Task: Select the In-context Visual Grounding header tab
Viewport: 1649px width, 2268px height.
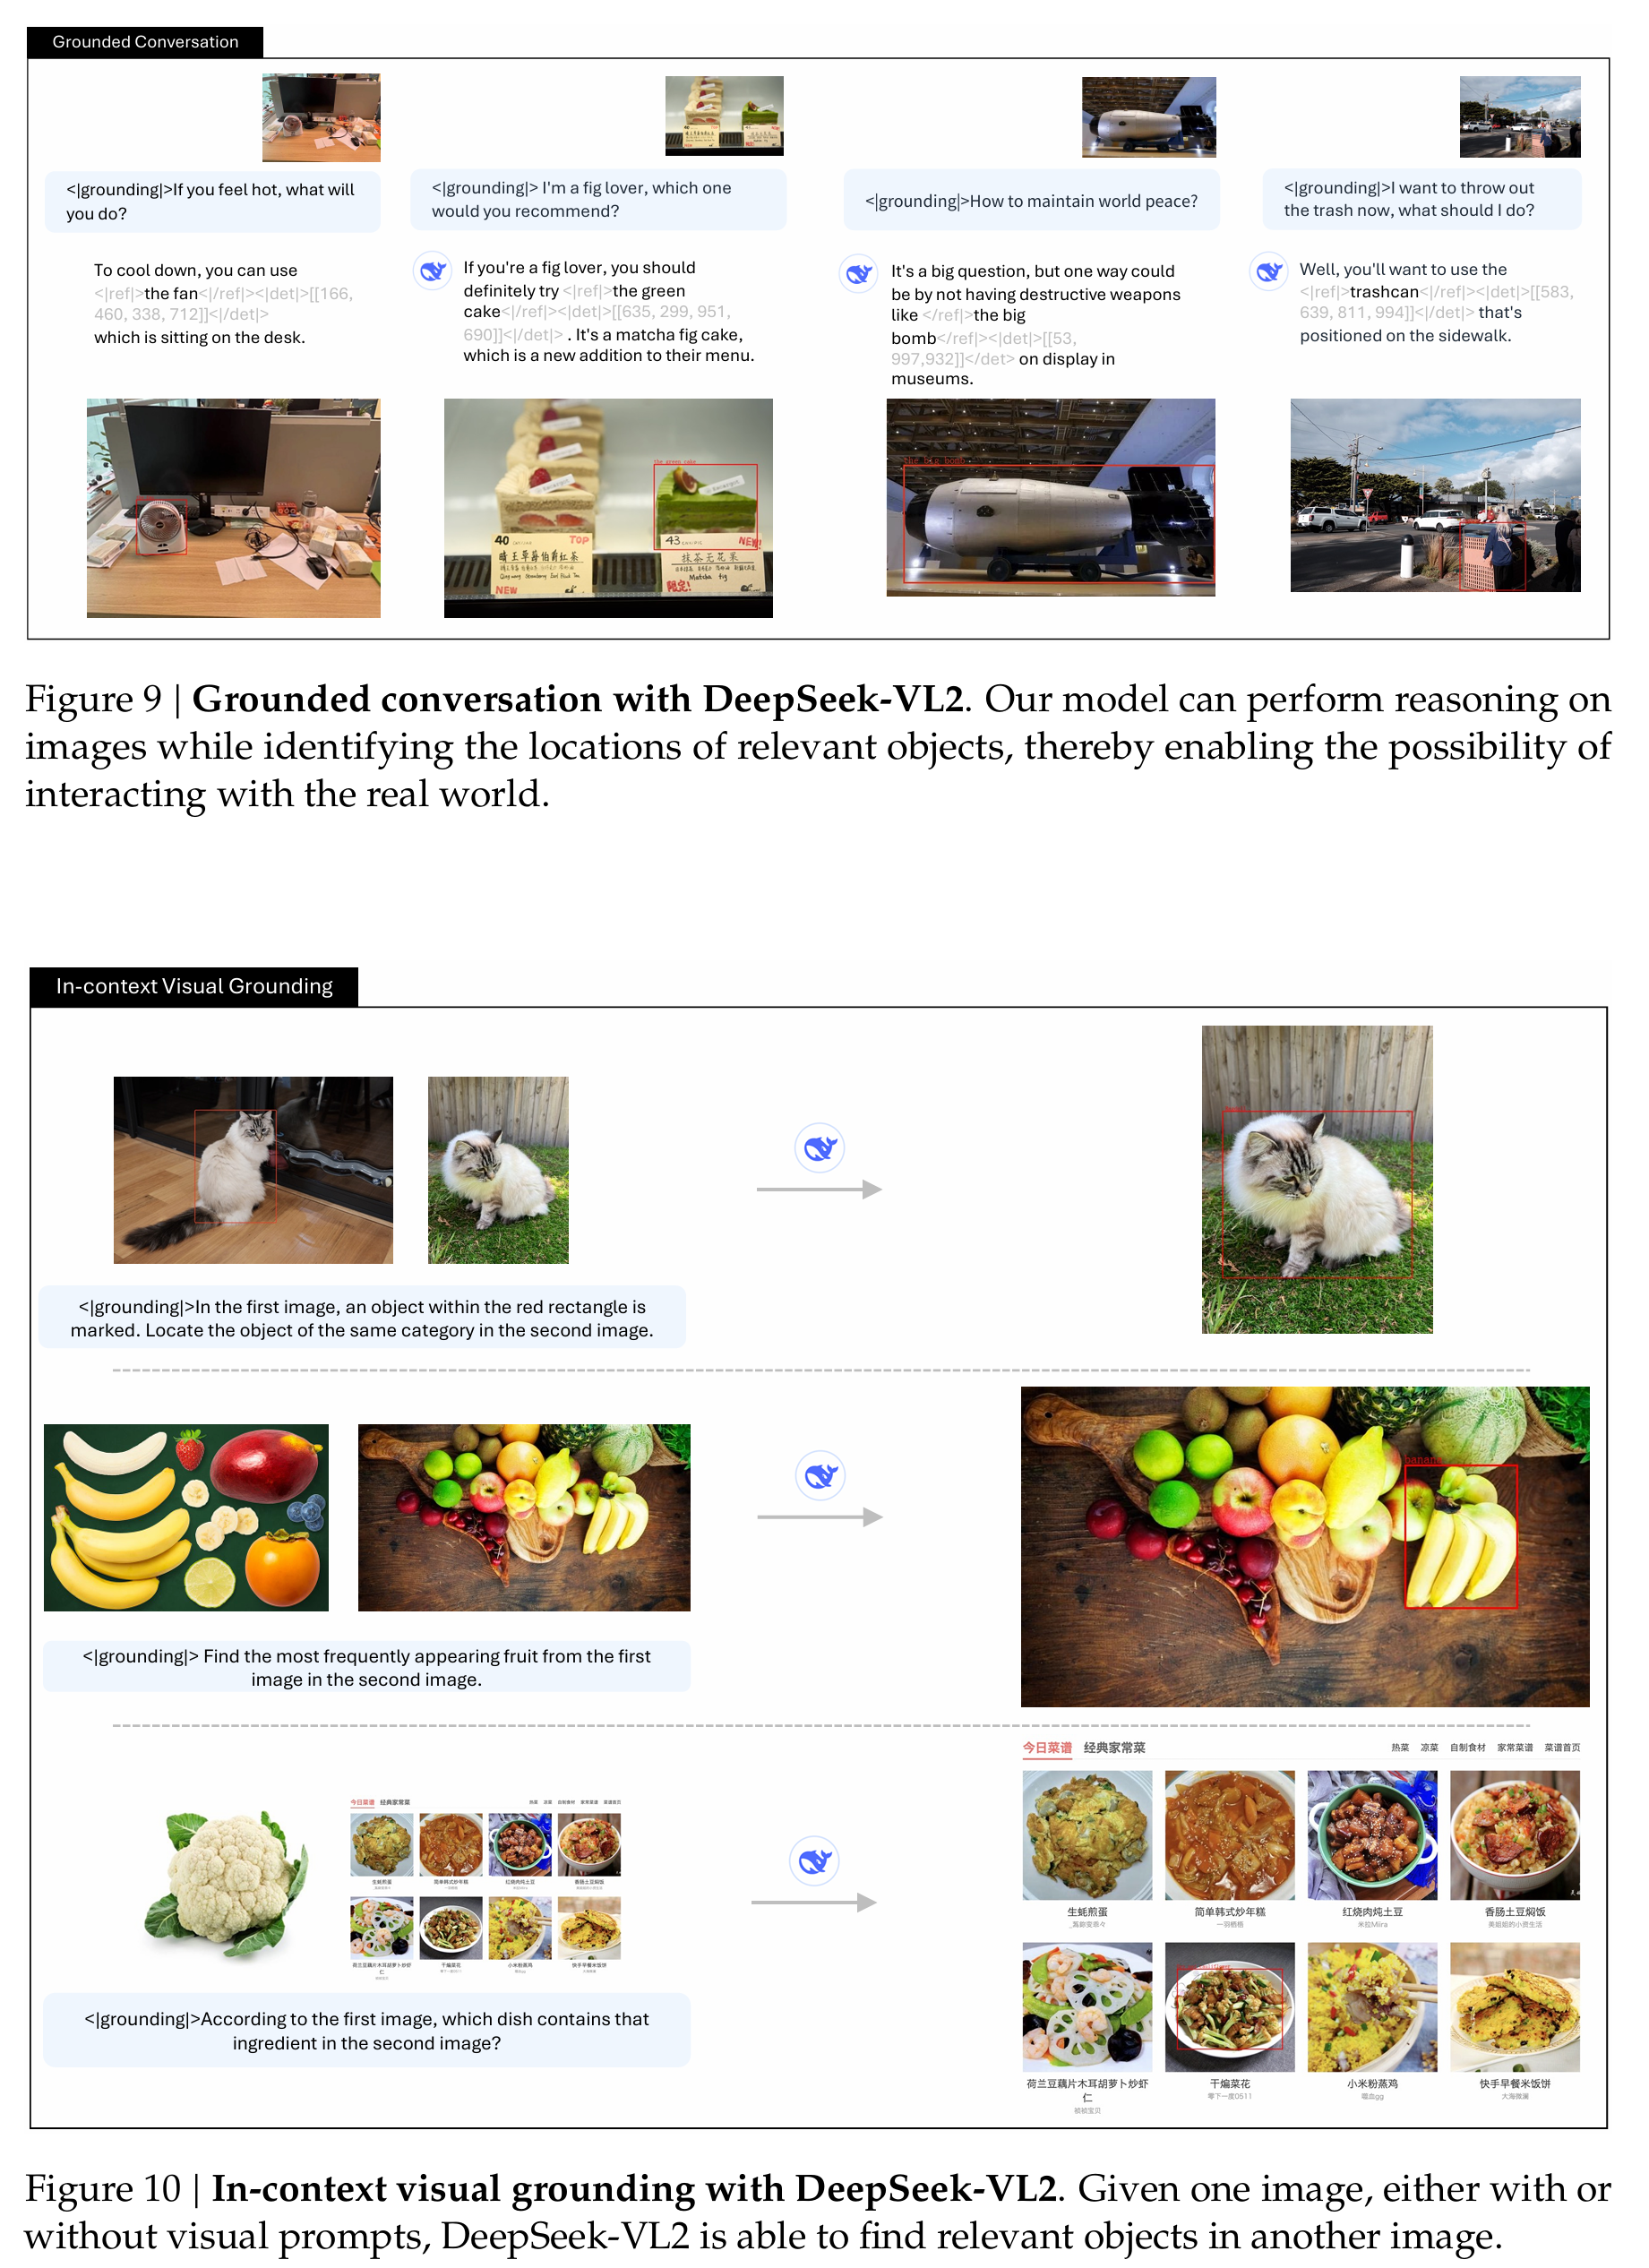Action: click(x=194, y=986)
